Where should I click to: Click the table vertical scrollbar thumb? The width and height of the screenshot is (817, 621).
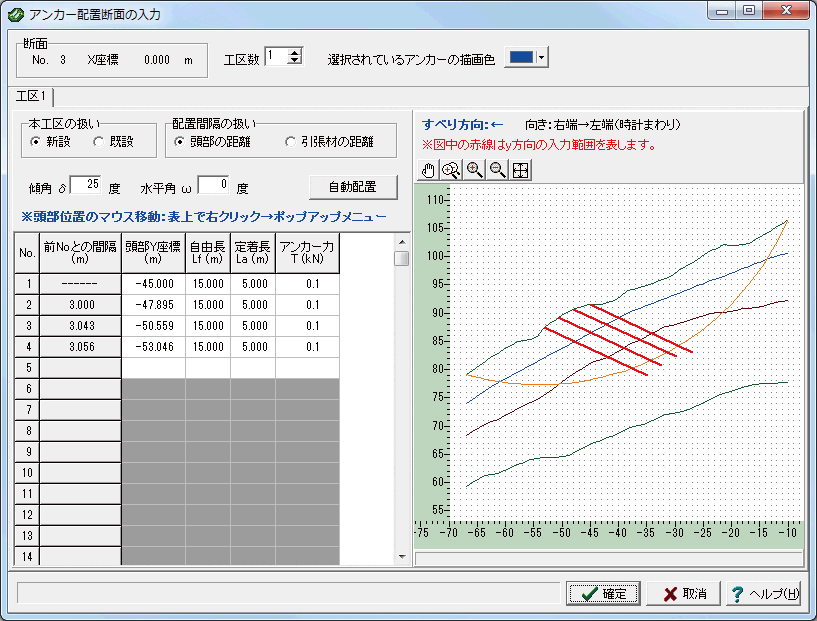[x=401, y=258]
